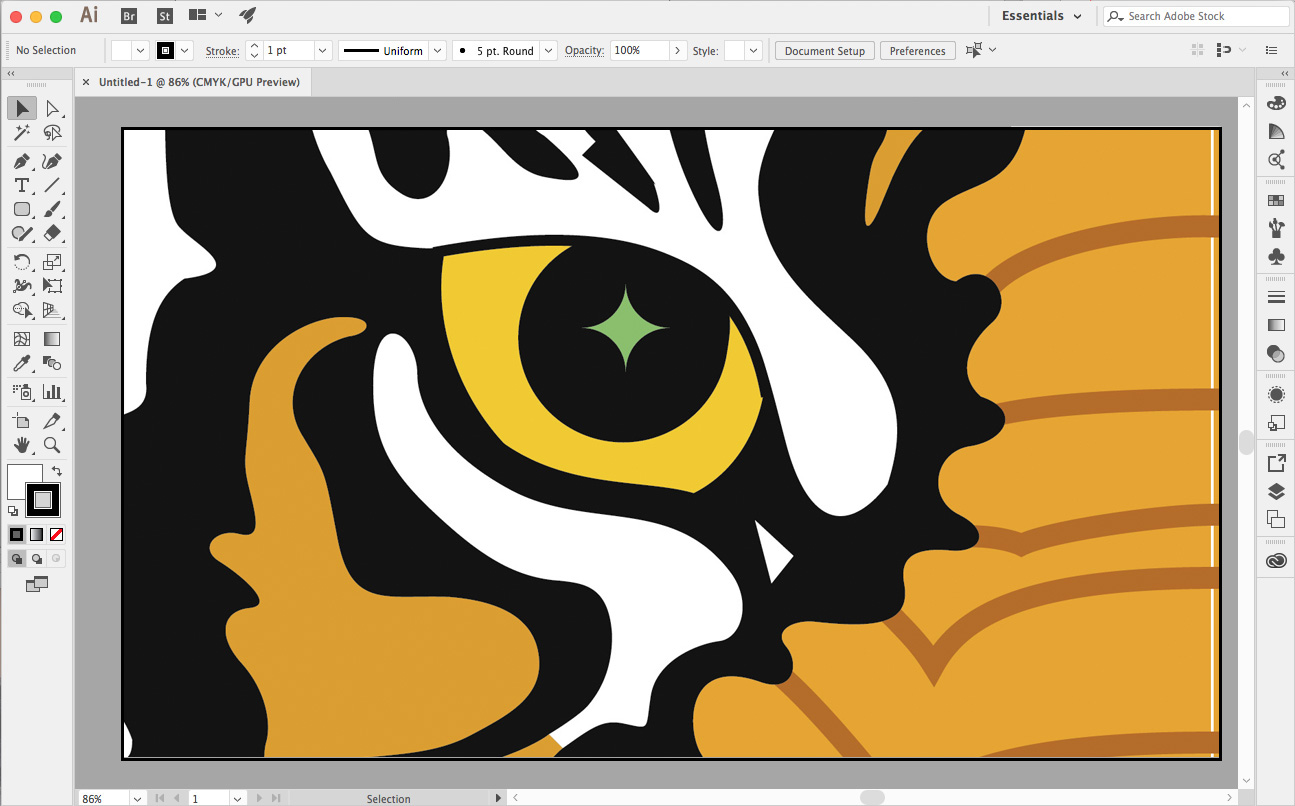Choose the Column Graph tool
Screen dimensions: 1295x806
pyautogui.click(x=53, y=392)
